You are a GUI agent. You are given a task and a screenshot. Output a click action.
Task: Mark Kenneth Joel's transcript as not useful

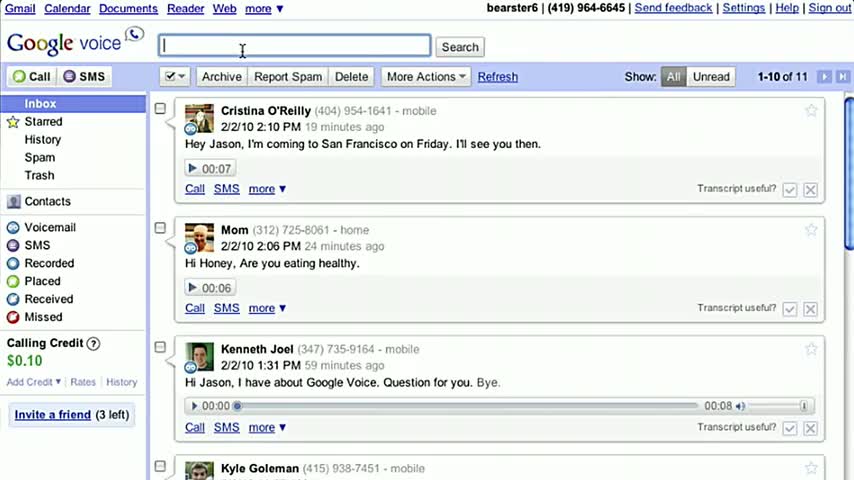(810, 428)
